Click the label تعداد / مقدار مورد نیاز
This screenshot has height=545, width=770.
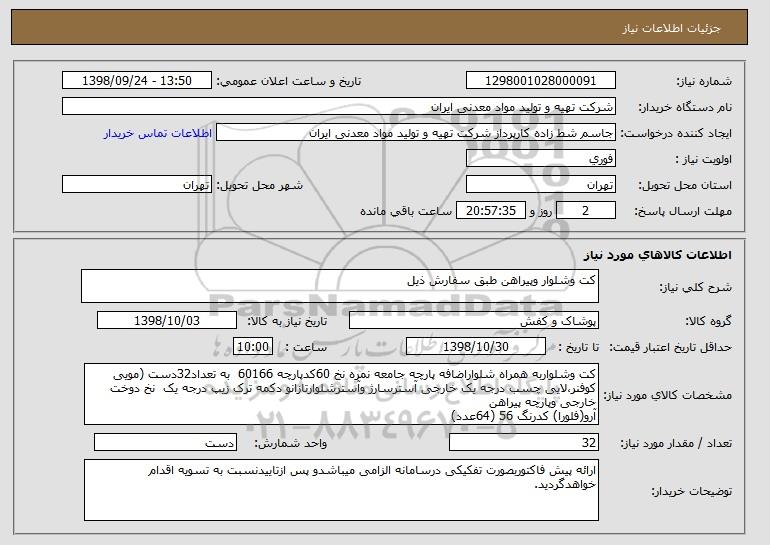(676, 443)
